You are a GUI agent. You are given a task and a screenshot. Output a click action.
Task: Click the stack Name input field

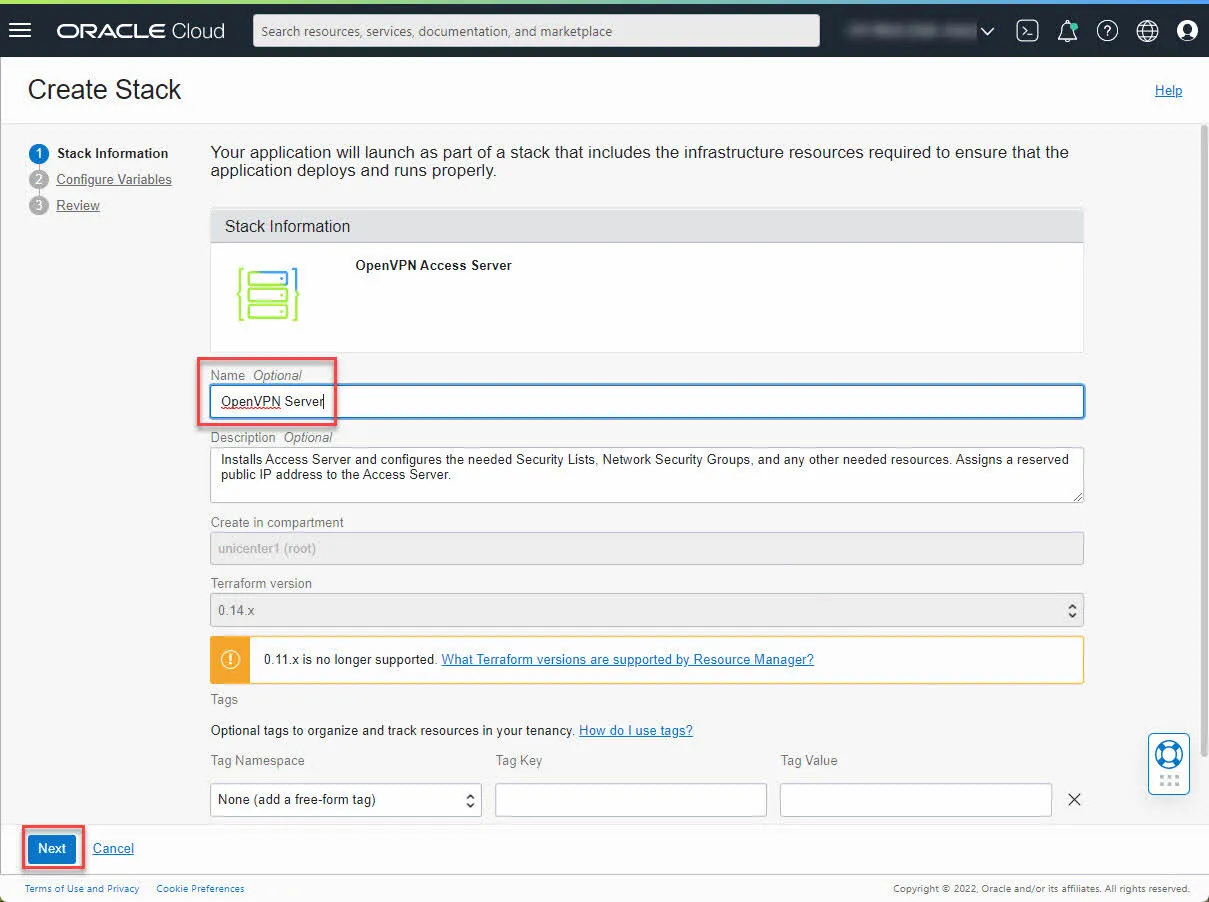[x=647, y=401]
